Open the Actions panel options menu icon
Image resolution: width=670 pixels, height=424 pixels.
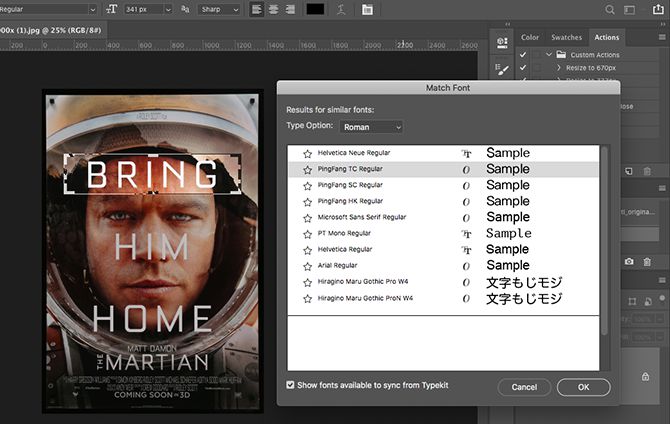(x=661, y=37)
